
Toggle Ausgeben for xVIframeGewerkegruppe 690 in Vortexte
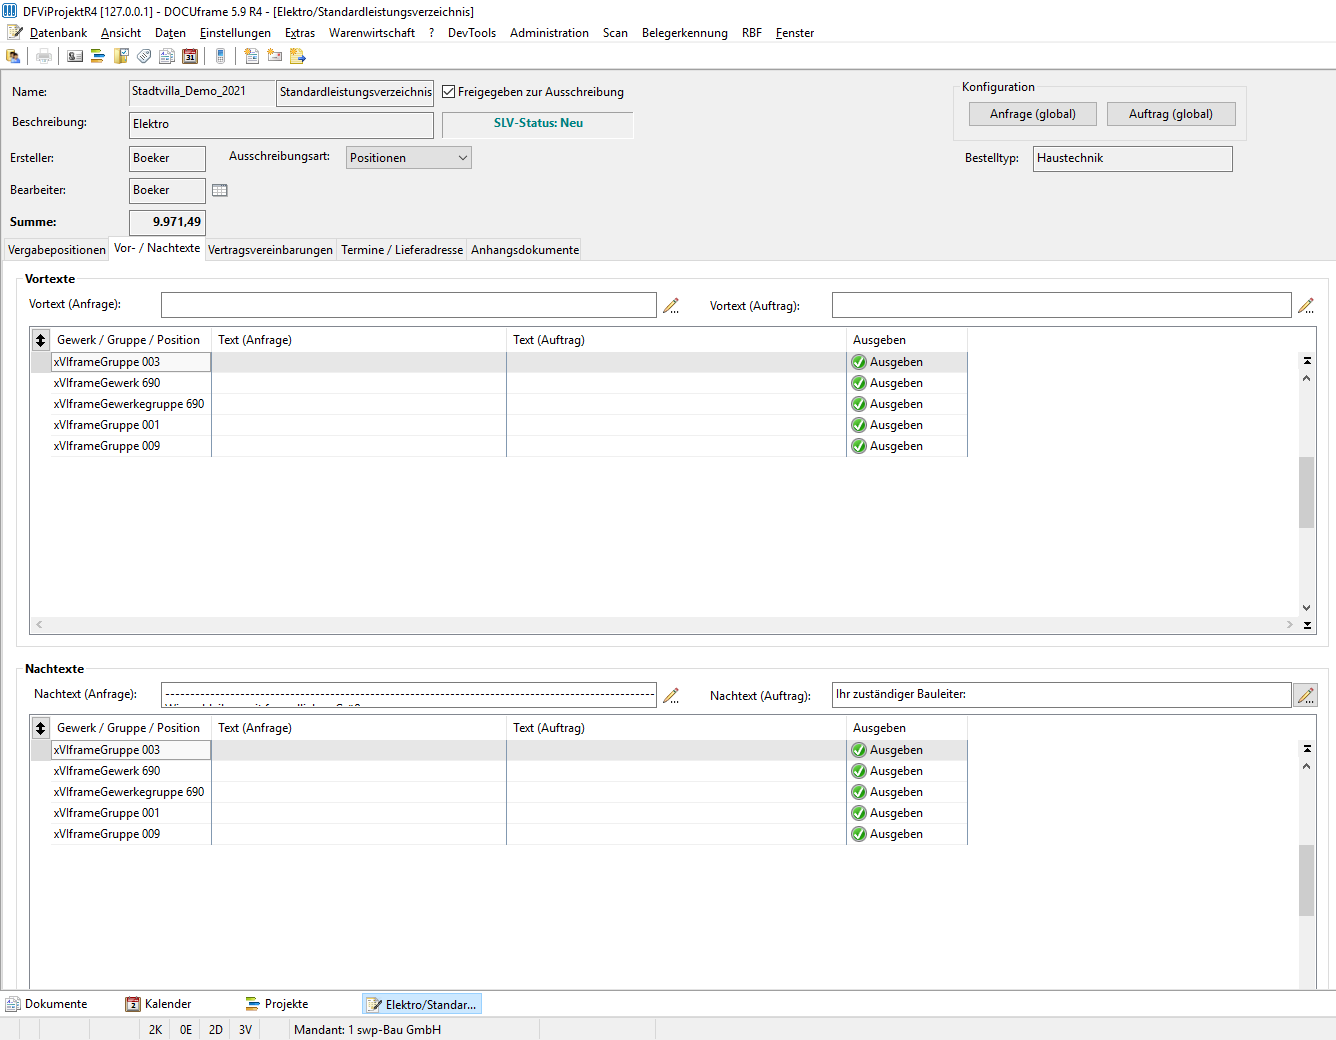859,404
